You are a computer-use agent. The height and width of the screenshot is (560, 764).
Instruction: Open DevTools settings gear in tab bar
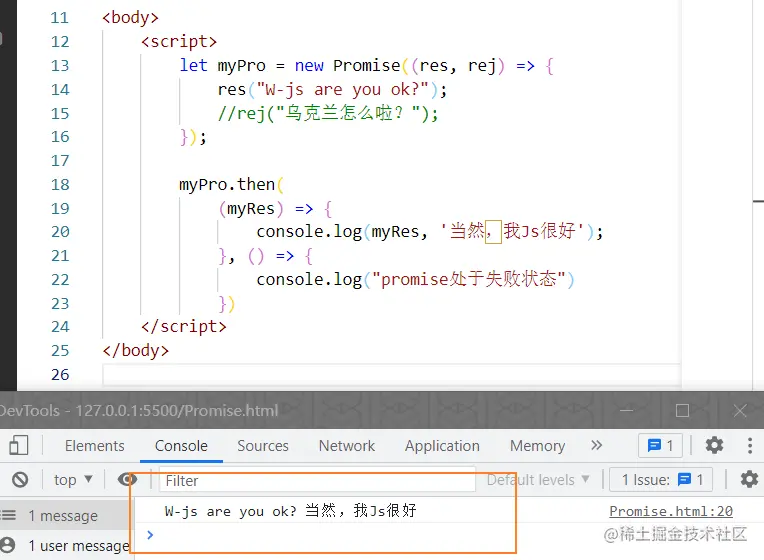[714, 445]
